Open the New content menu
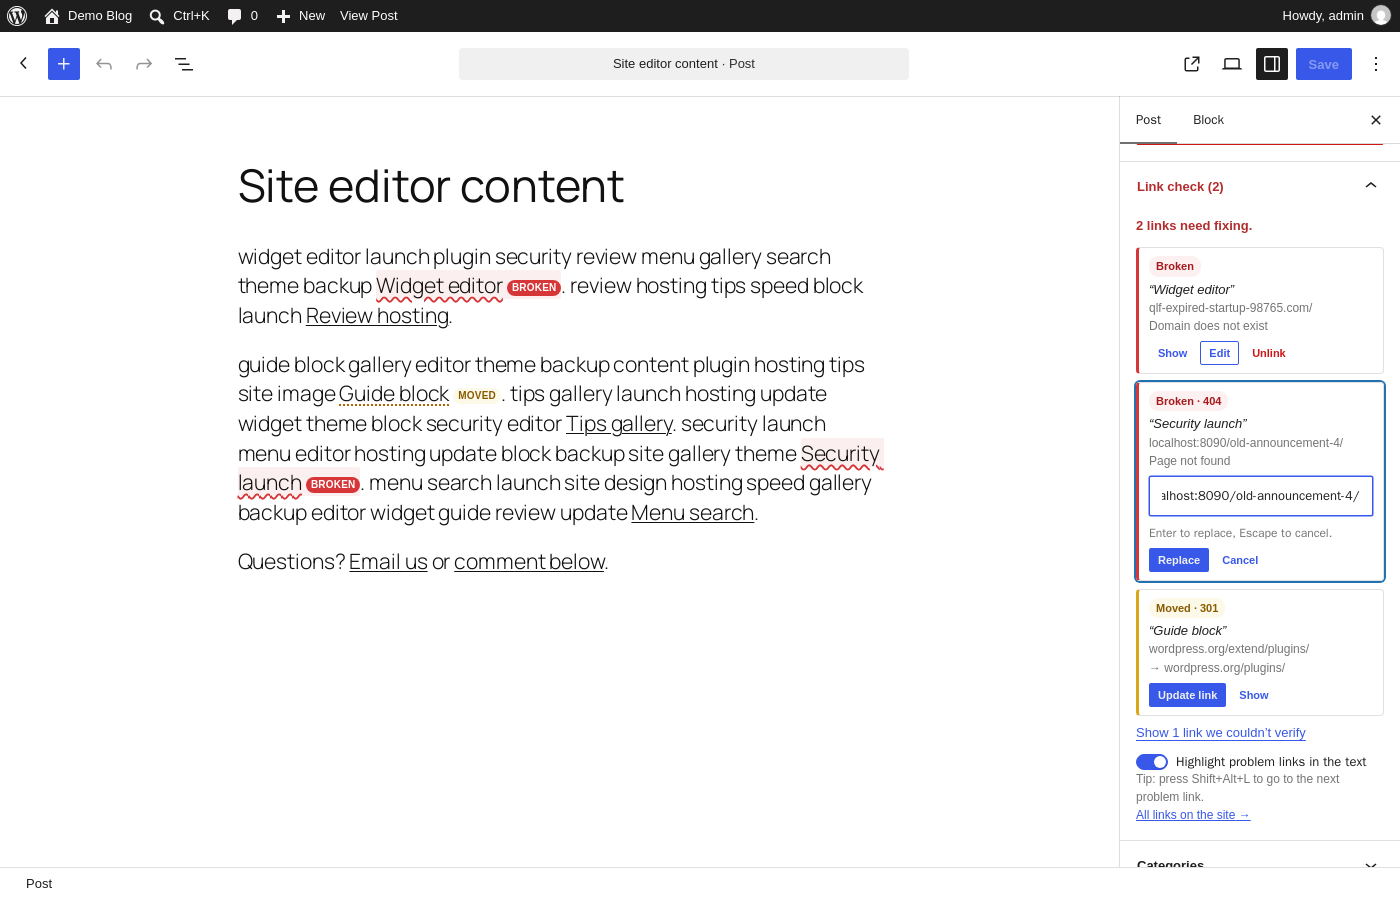The height and width of the screenshot is (900, 1400). [300, 16]
